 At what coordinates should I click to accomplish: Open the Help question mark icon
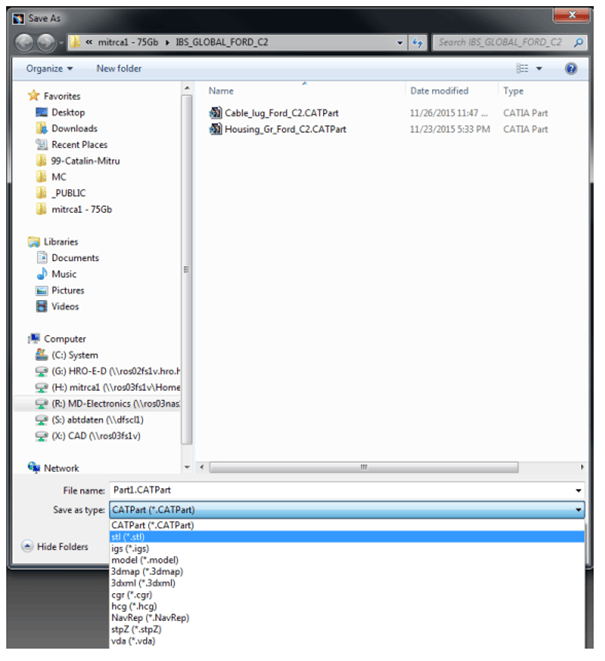coord(571,68)
